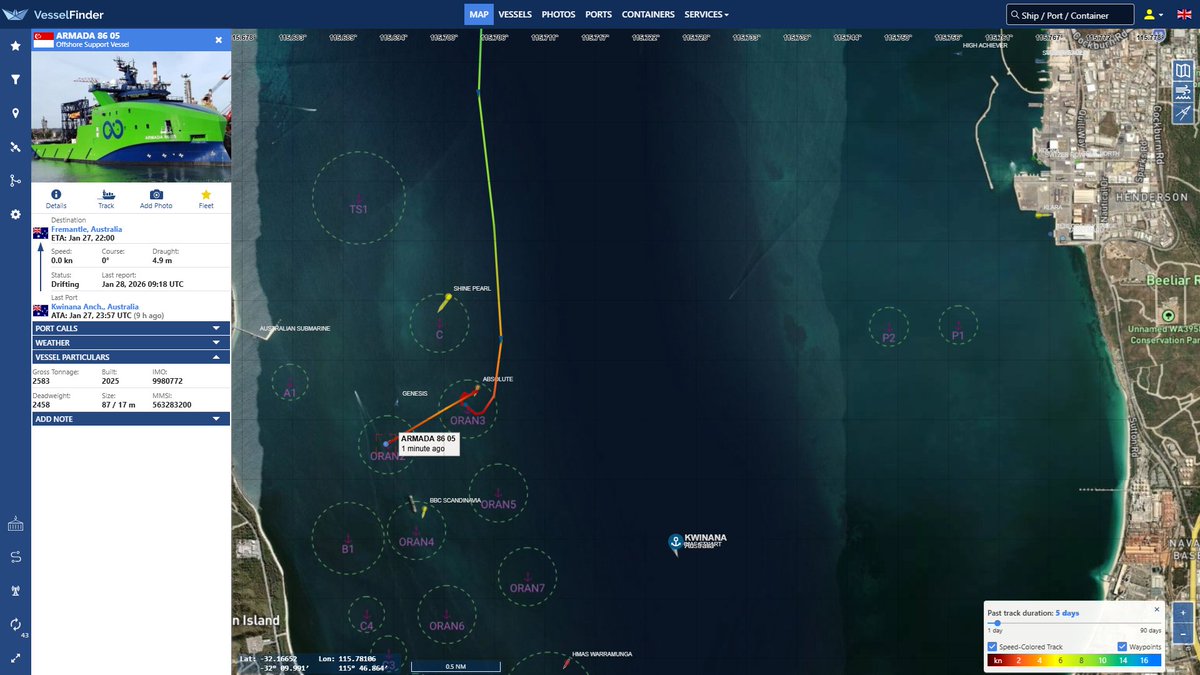Zoom in the map with plus button
Screen dimensions: 1200x675
click(x=1183, y=612)
